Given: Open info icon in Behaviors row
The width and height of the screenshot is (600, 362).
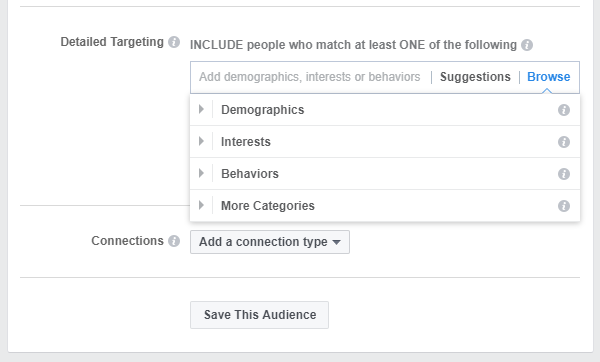Looking at the screenshot, I should click(564, 174).
